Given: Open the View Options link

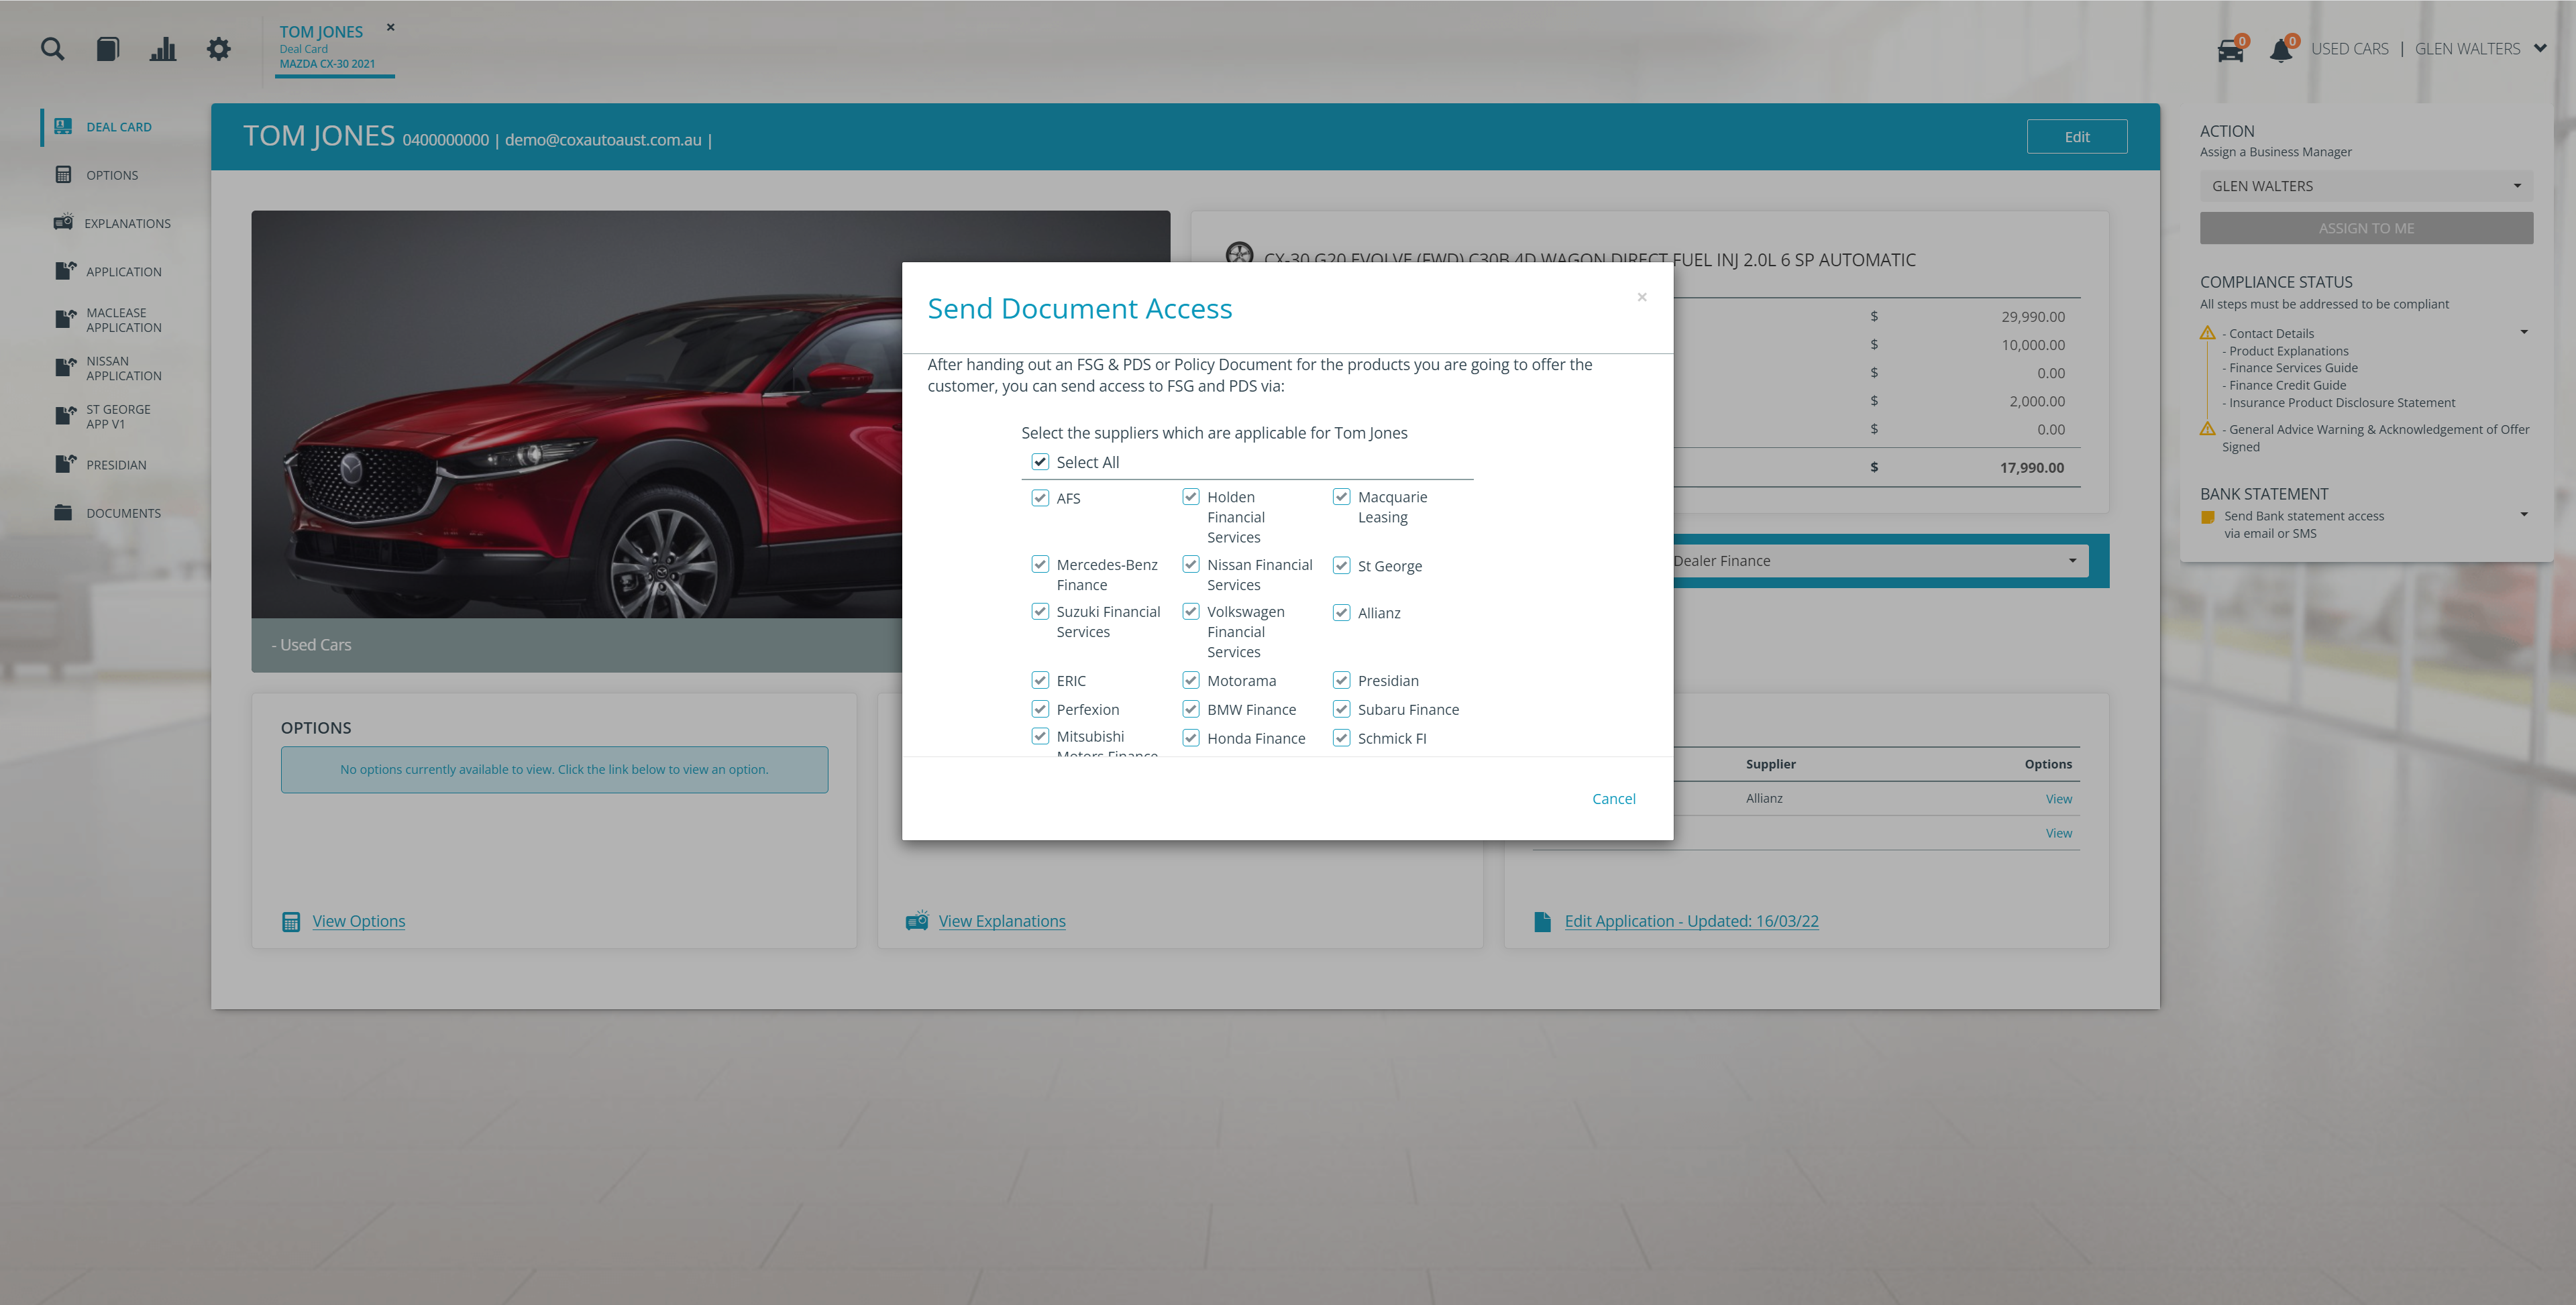Looking at the screenshot, I should (359, 921).
